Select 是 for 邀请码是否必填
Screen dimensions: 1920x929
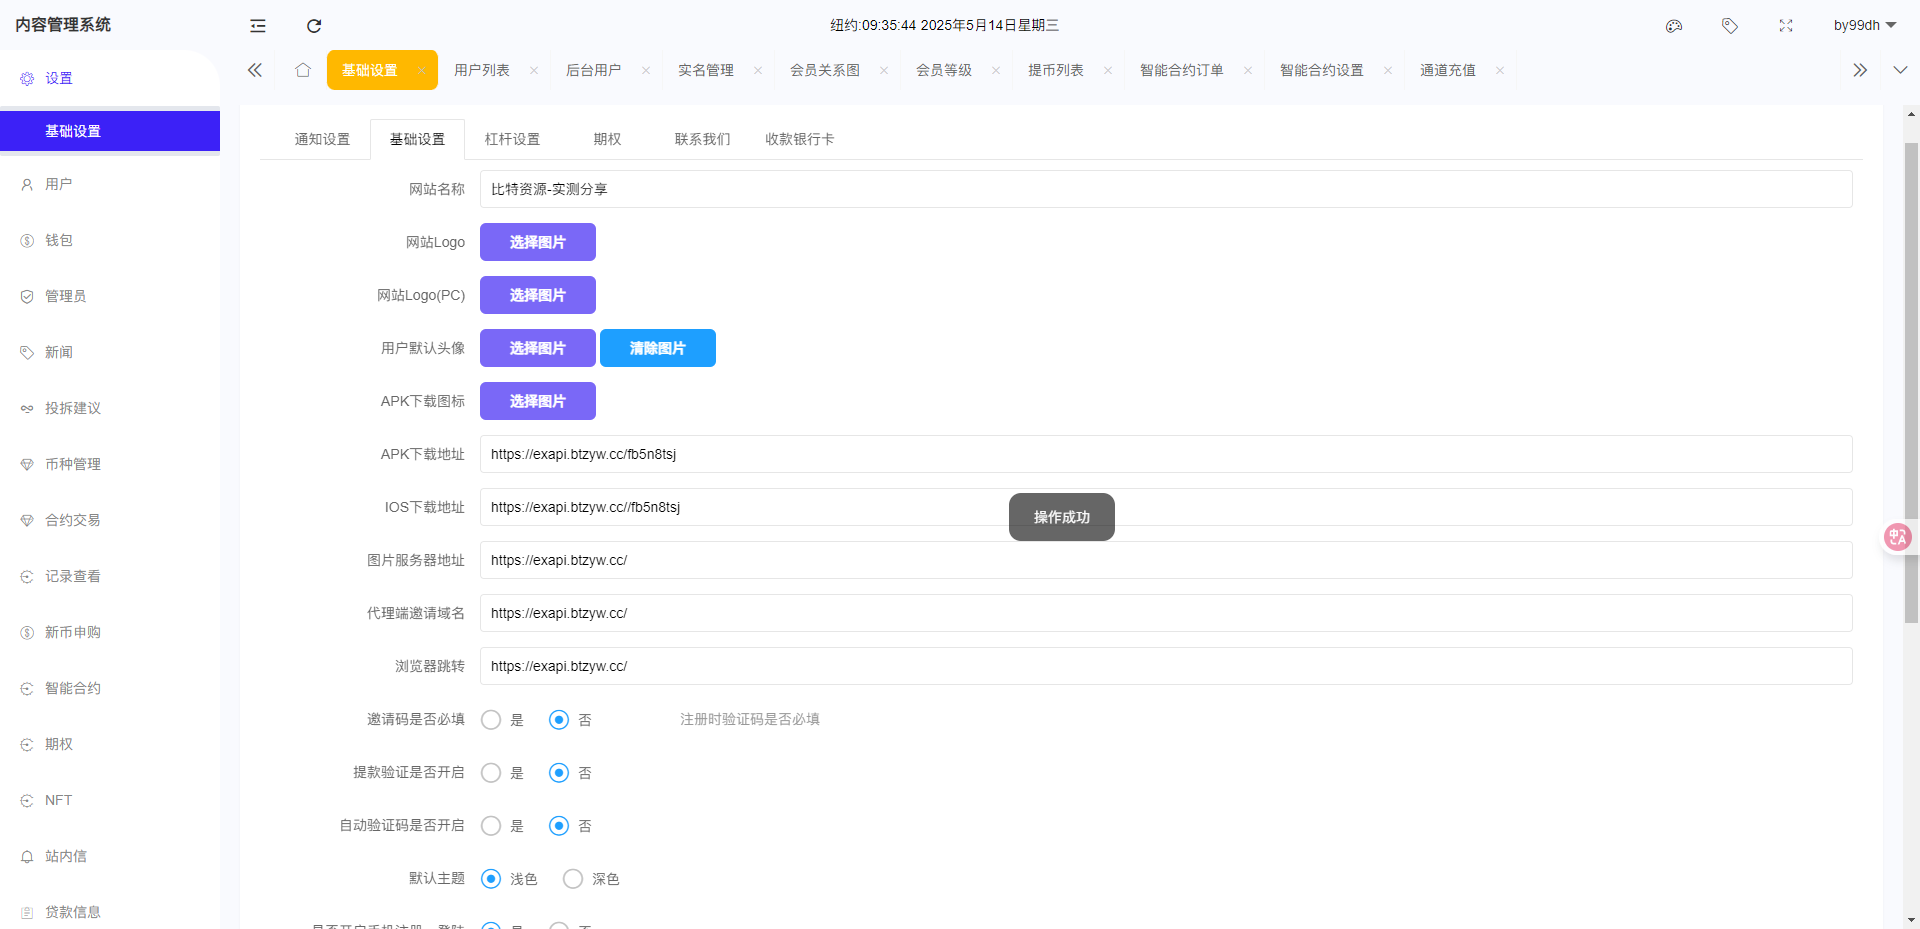(490, 719)
